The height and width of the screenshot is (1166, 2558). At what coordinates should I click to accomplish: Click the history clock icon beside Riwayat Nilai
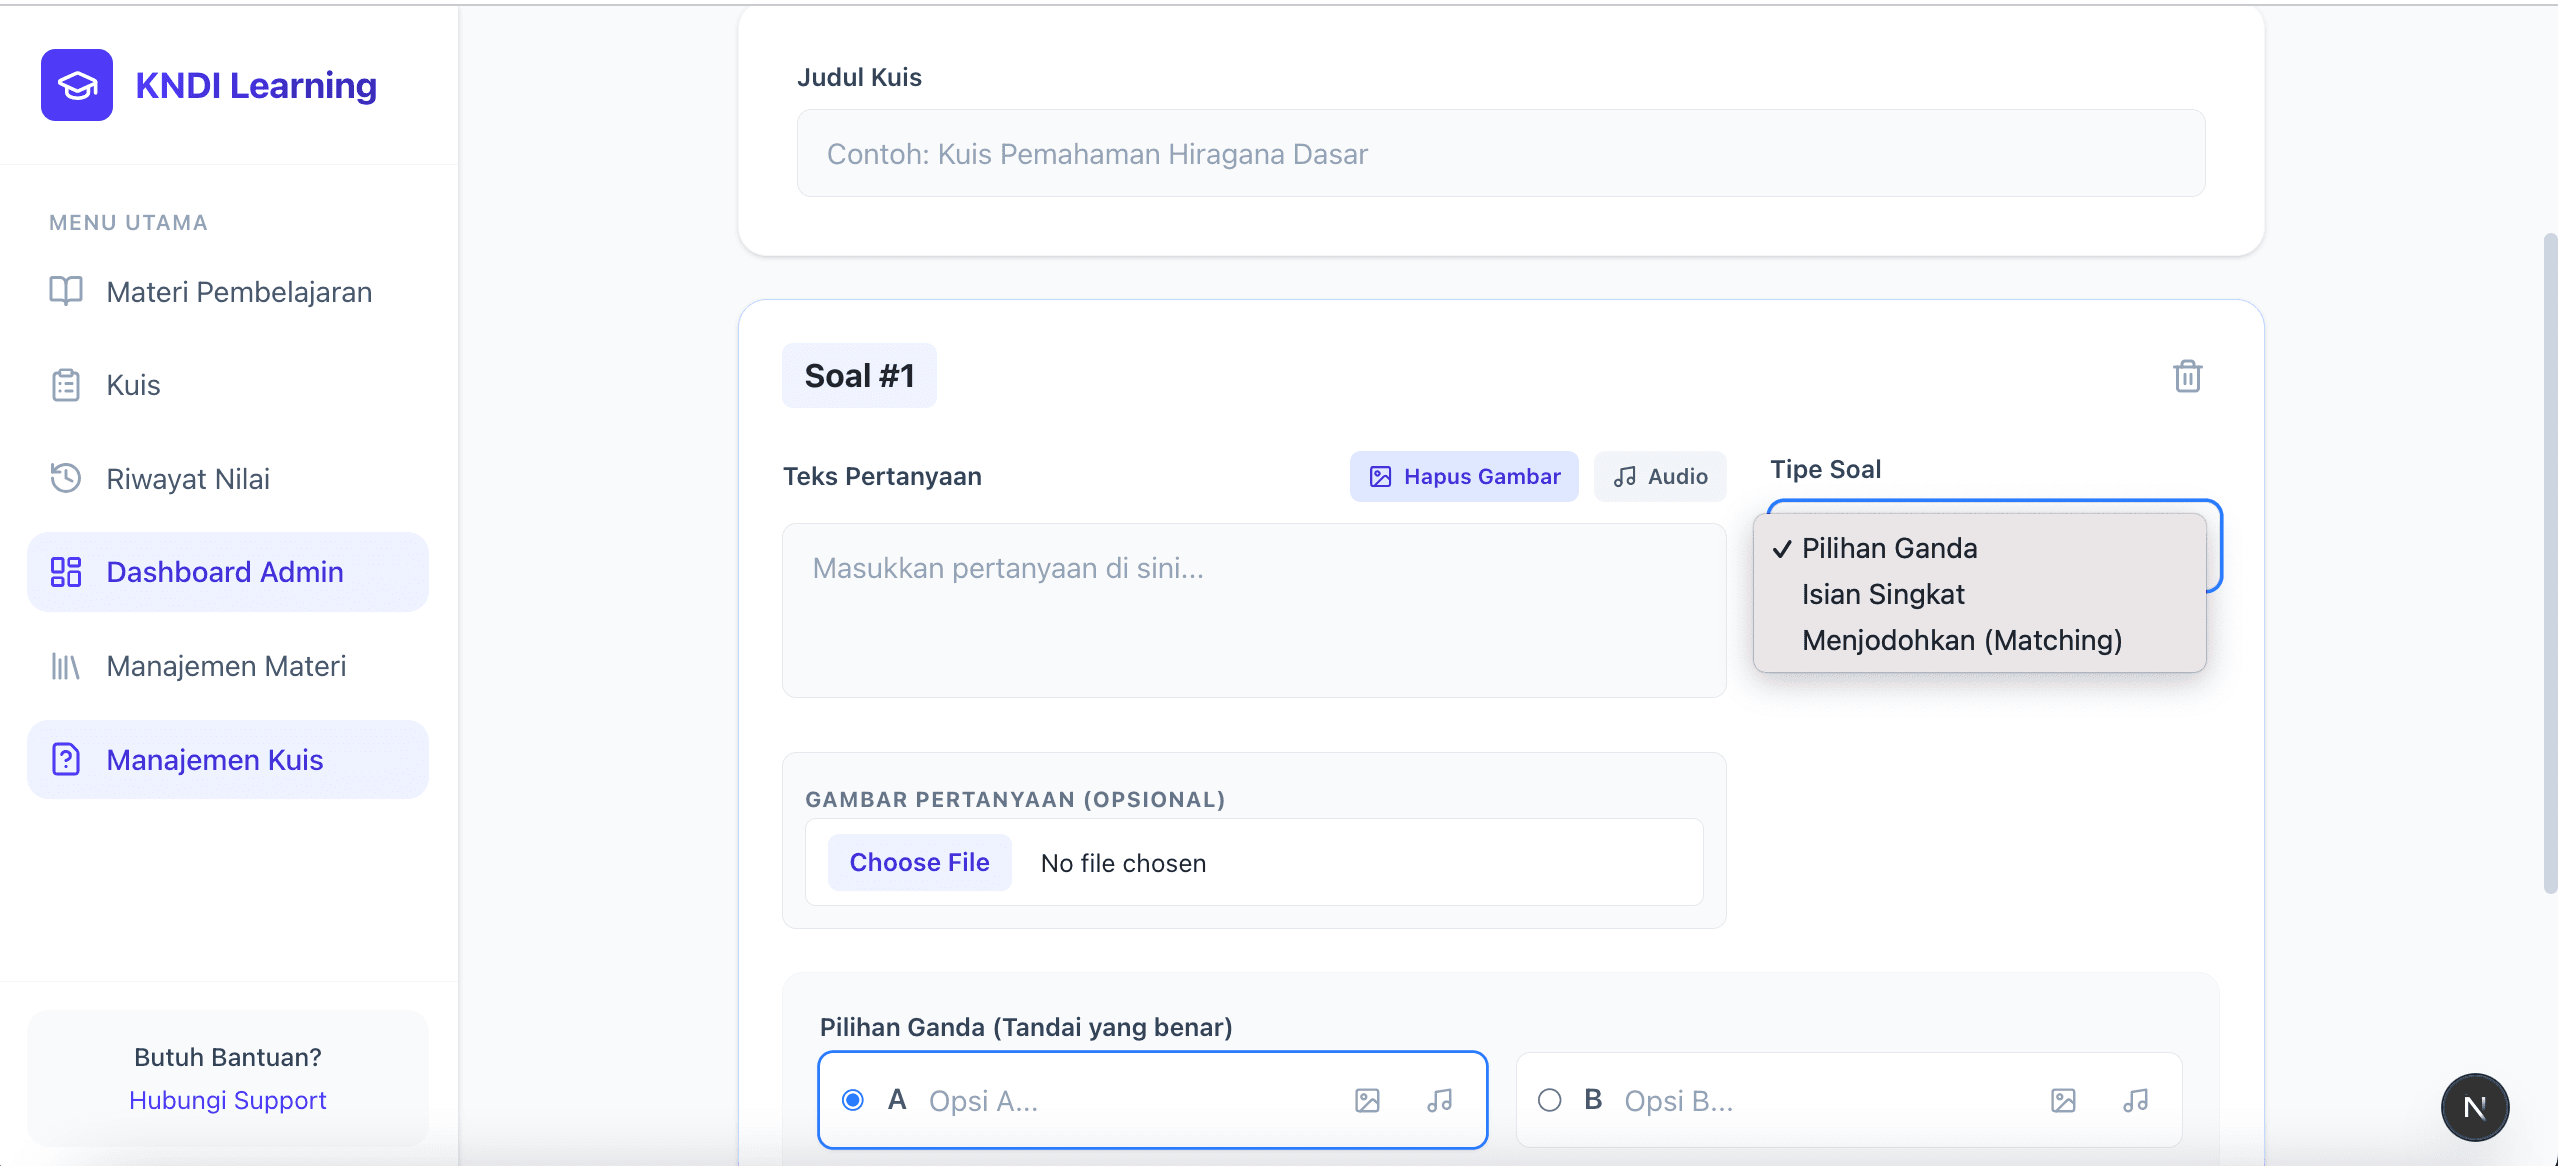(x=66, y=478)
